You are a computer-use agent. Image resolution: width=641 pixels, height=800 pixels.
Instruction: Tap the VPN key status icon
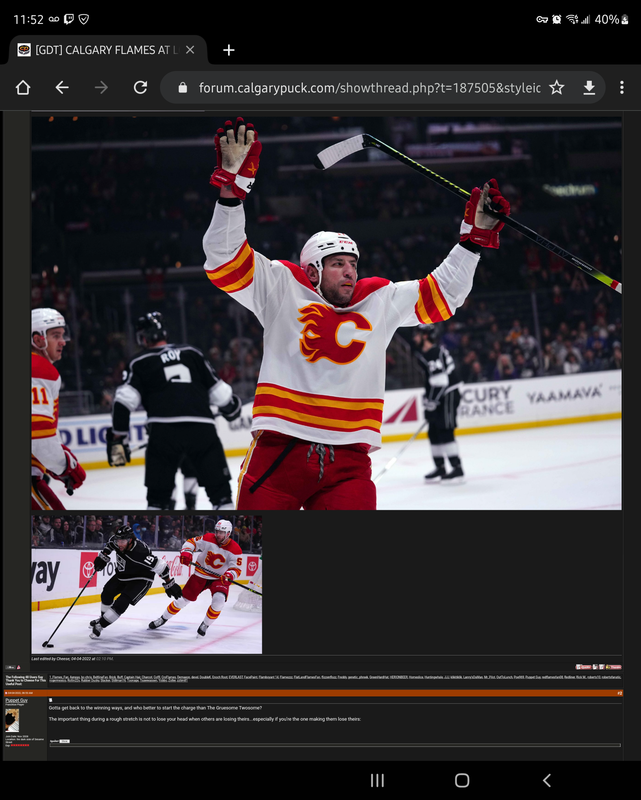[x=542, y=19]
